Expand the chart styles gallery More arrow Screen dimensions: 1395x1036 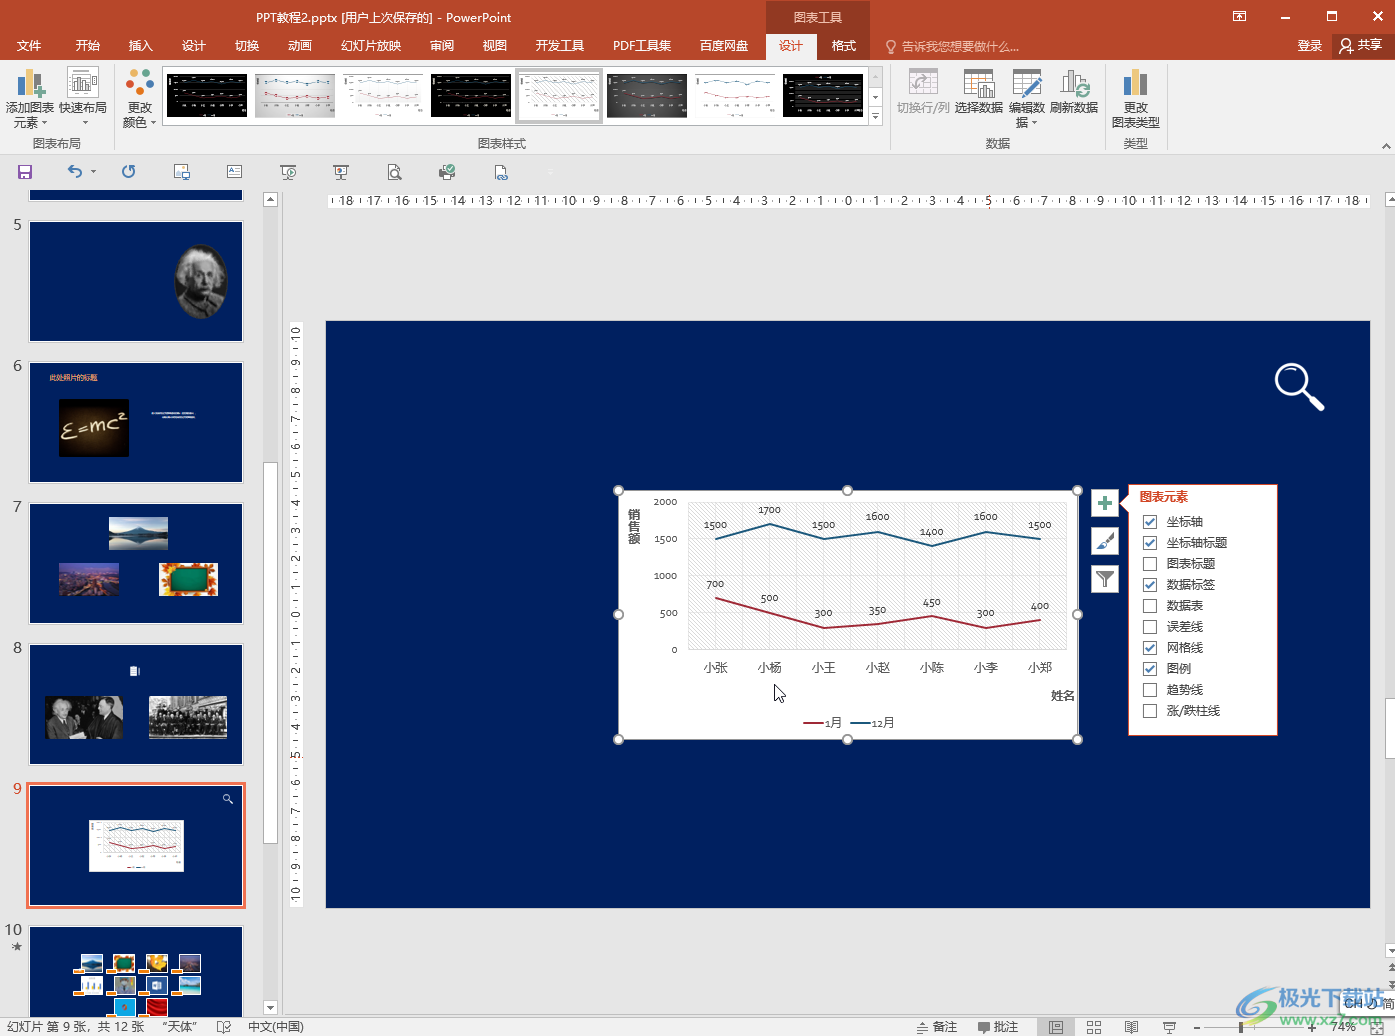(876, 117)
